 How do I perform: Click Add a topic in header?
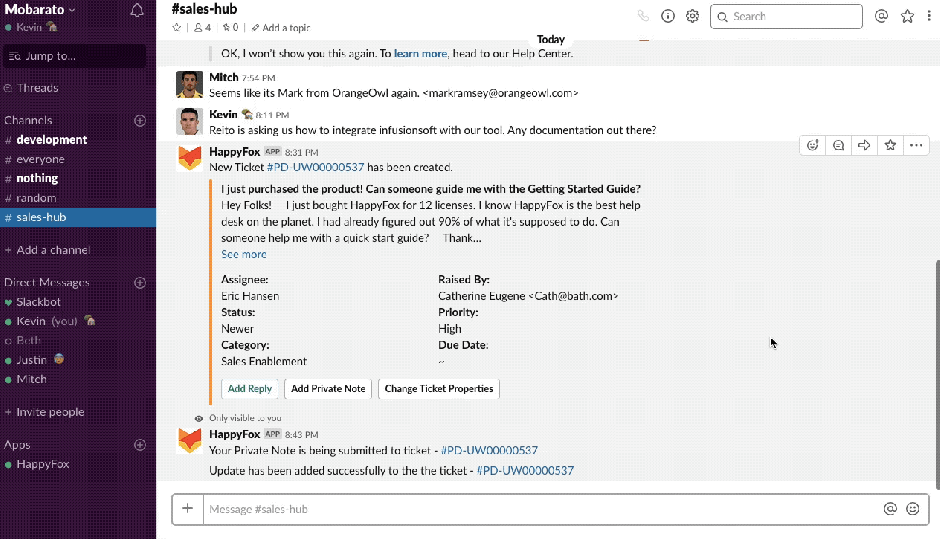coord(281,28)
